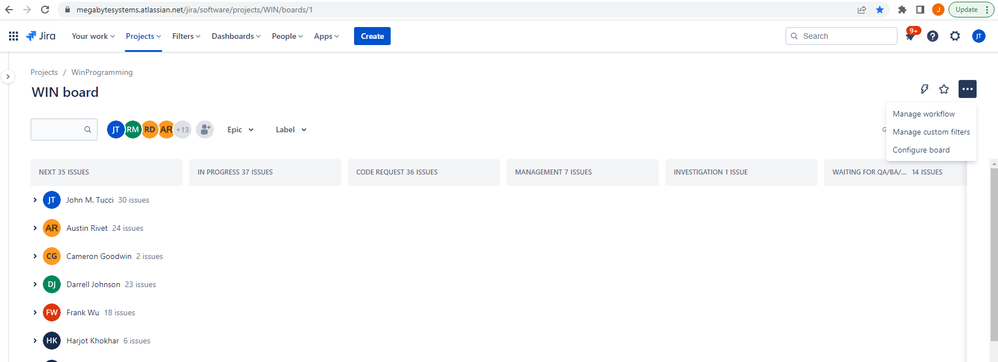Open the browser extensions puzzle icon
The height and width of the screenshot is (362, 998).
[902, 10]
